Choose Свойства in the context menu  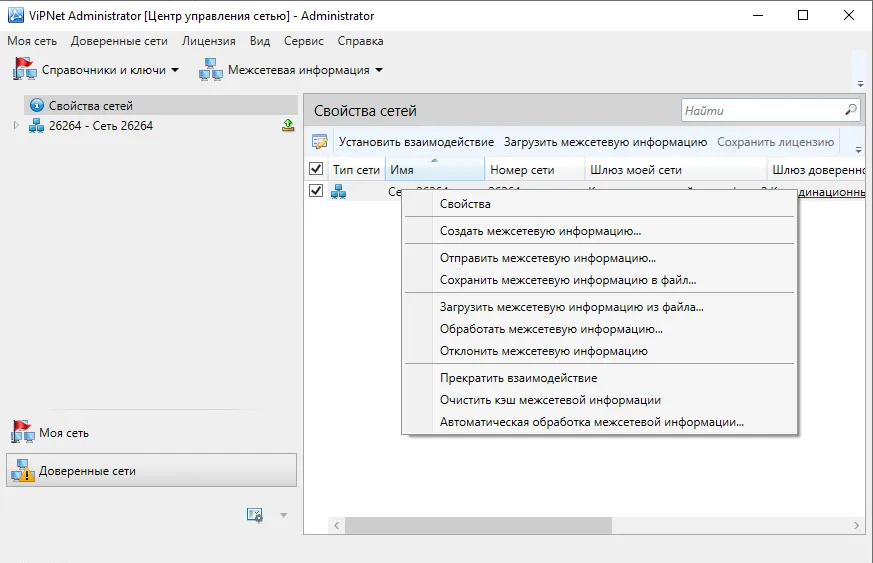[599, 204]
